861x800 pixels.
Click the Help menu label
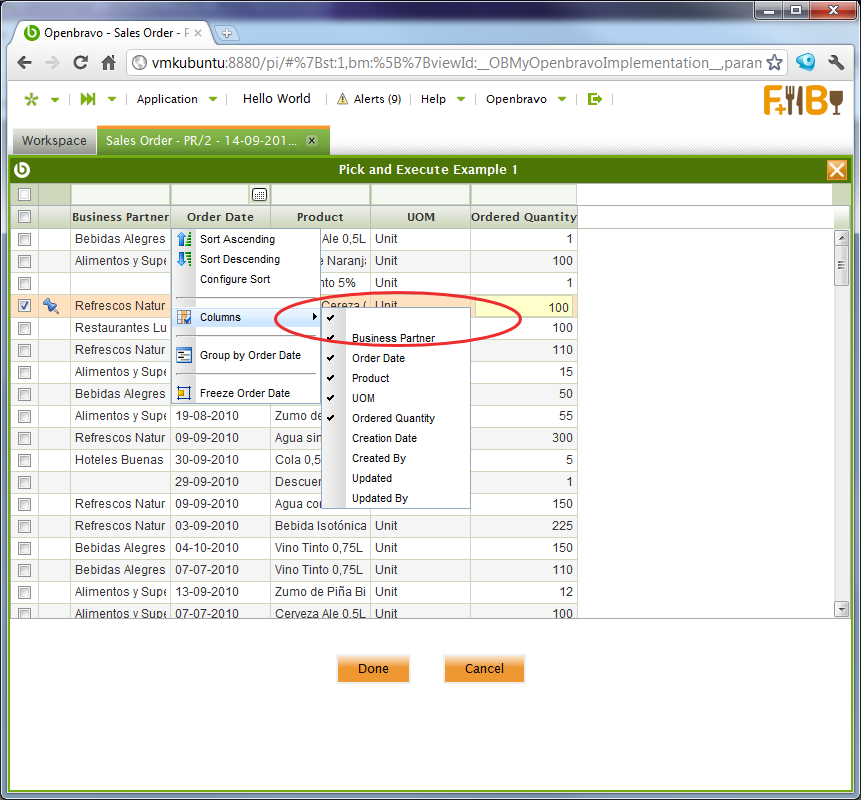[433, 99]
